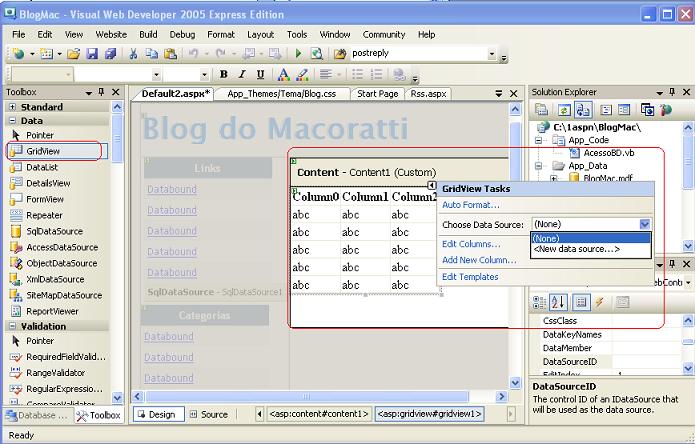Click the Foreground Color icon in toolbar
The width and height of the screenshot is (695, 444).
(284, 75)
